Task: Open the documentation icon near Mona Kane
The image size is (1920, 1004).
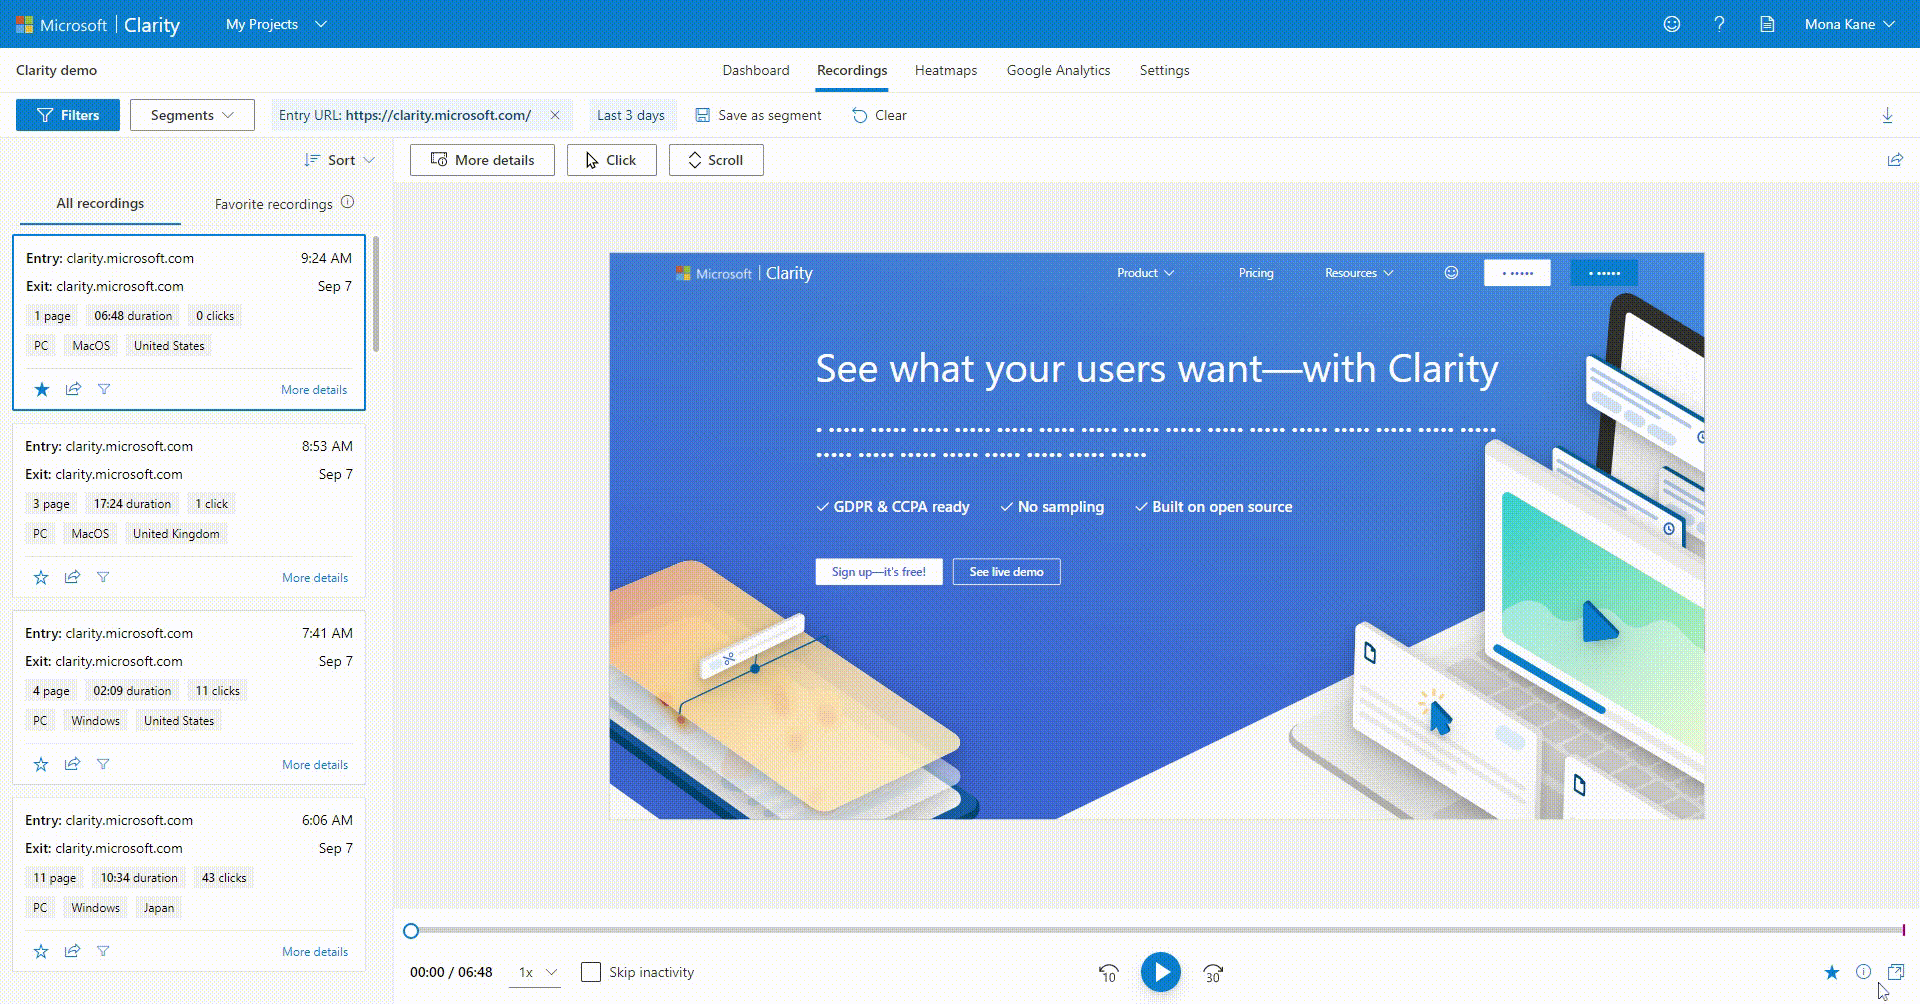Action: (1766, 24)
